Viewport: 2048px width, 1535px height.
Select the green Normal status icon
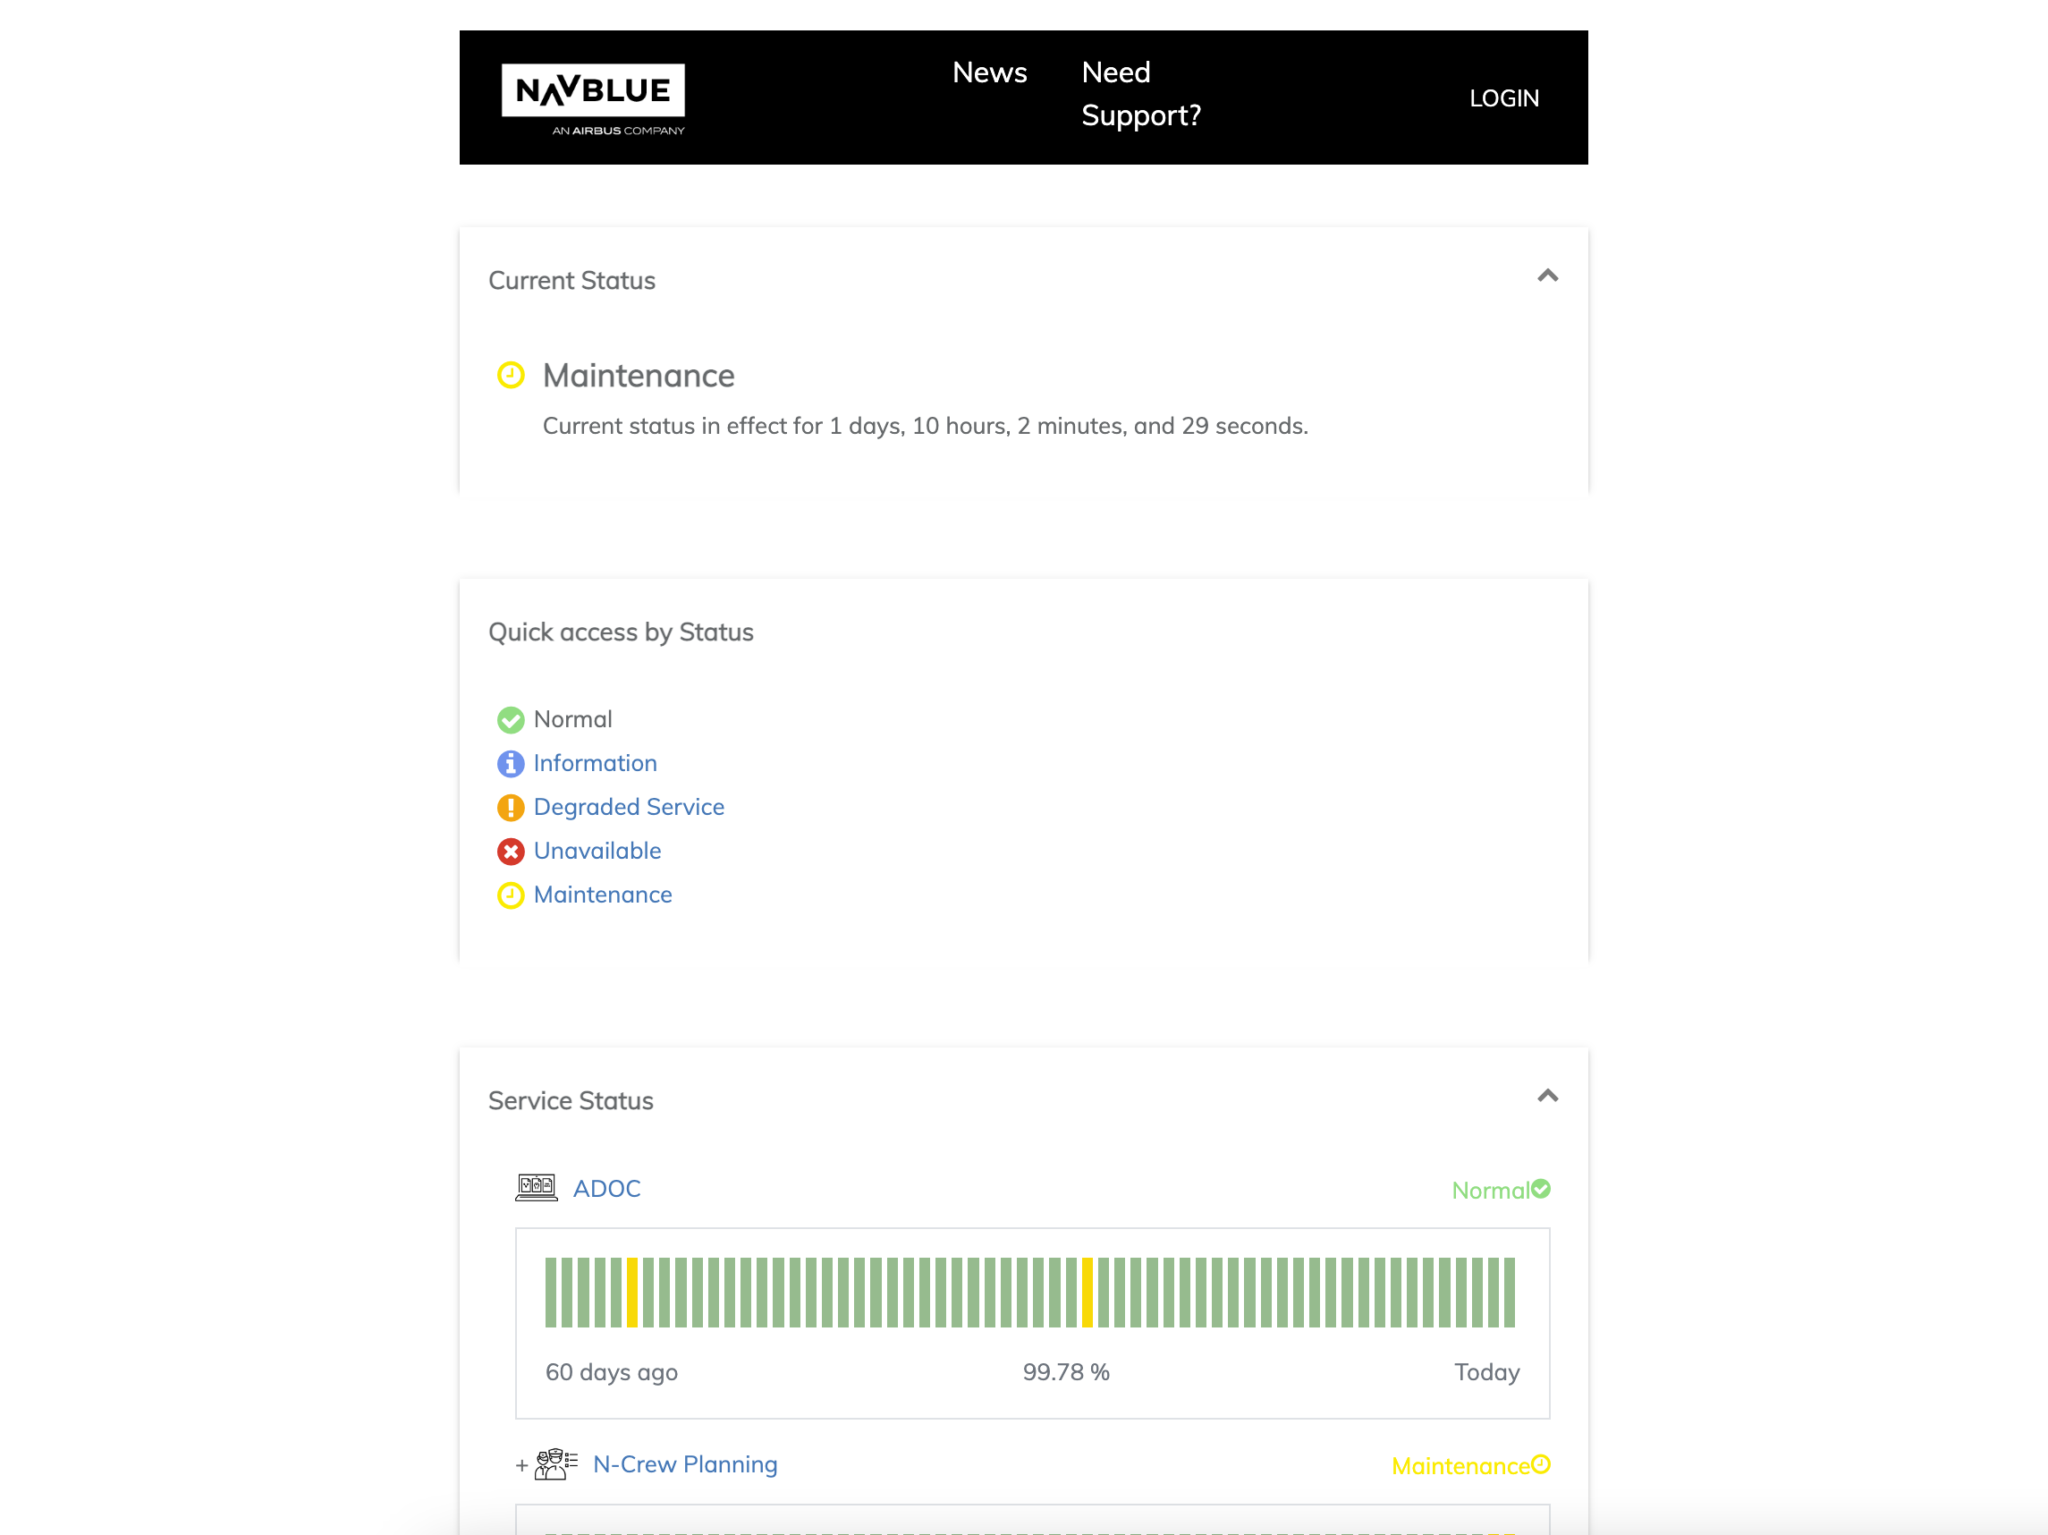511,719
